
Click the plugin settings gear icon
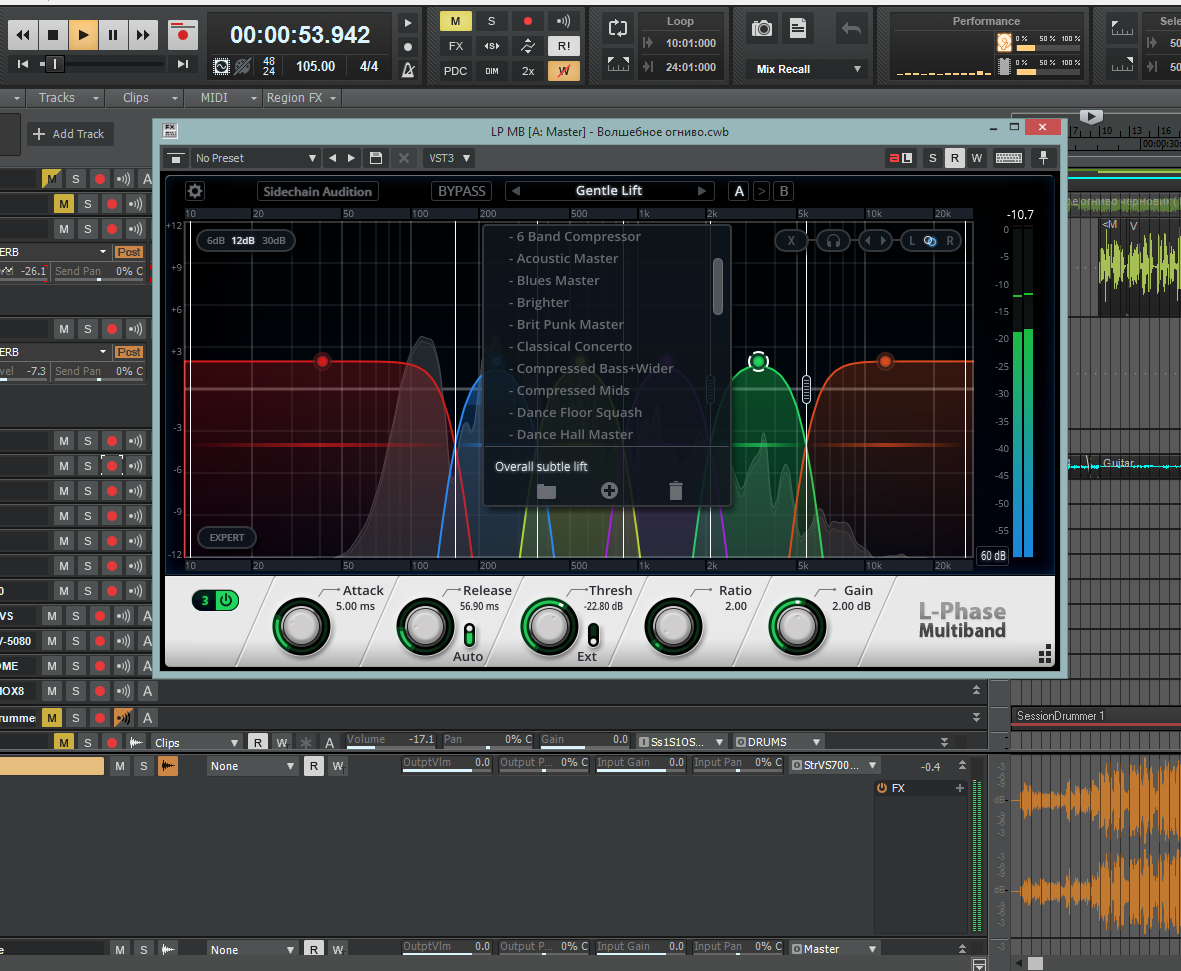[x=195, y=191]
